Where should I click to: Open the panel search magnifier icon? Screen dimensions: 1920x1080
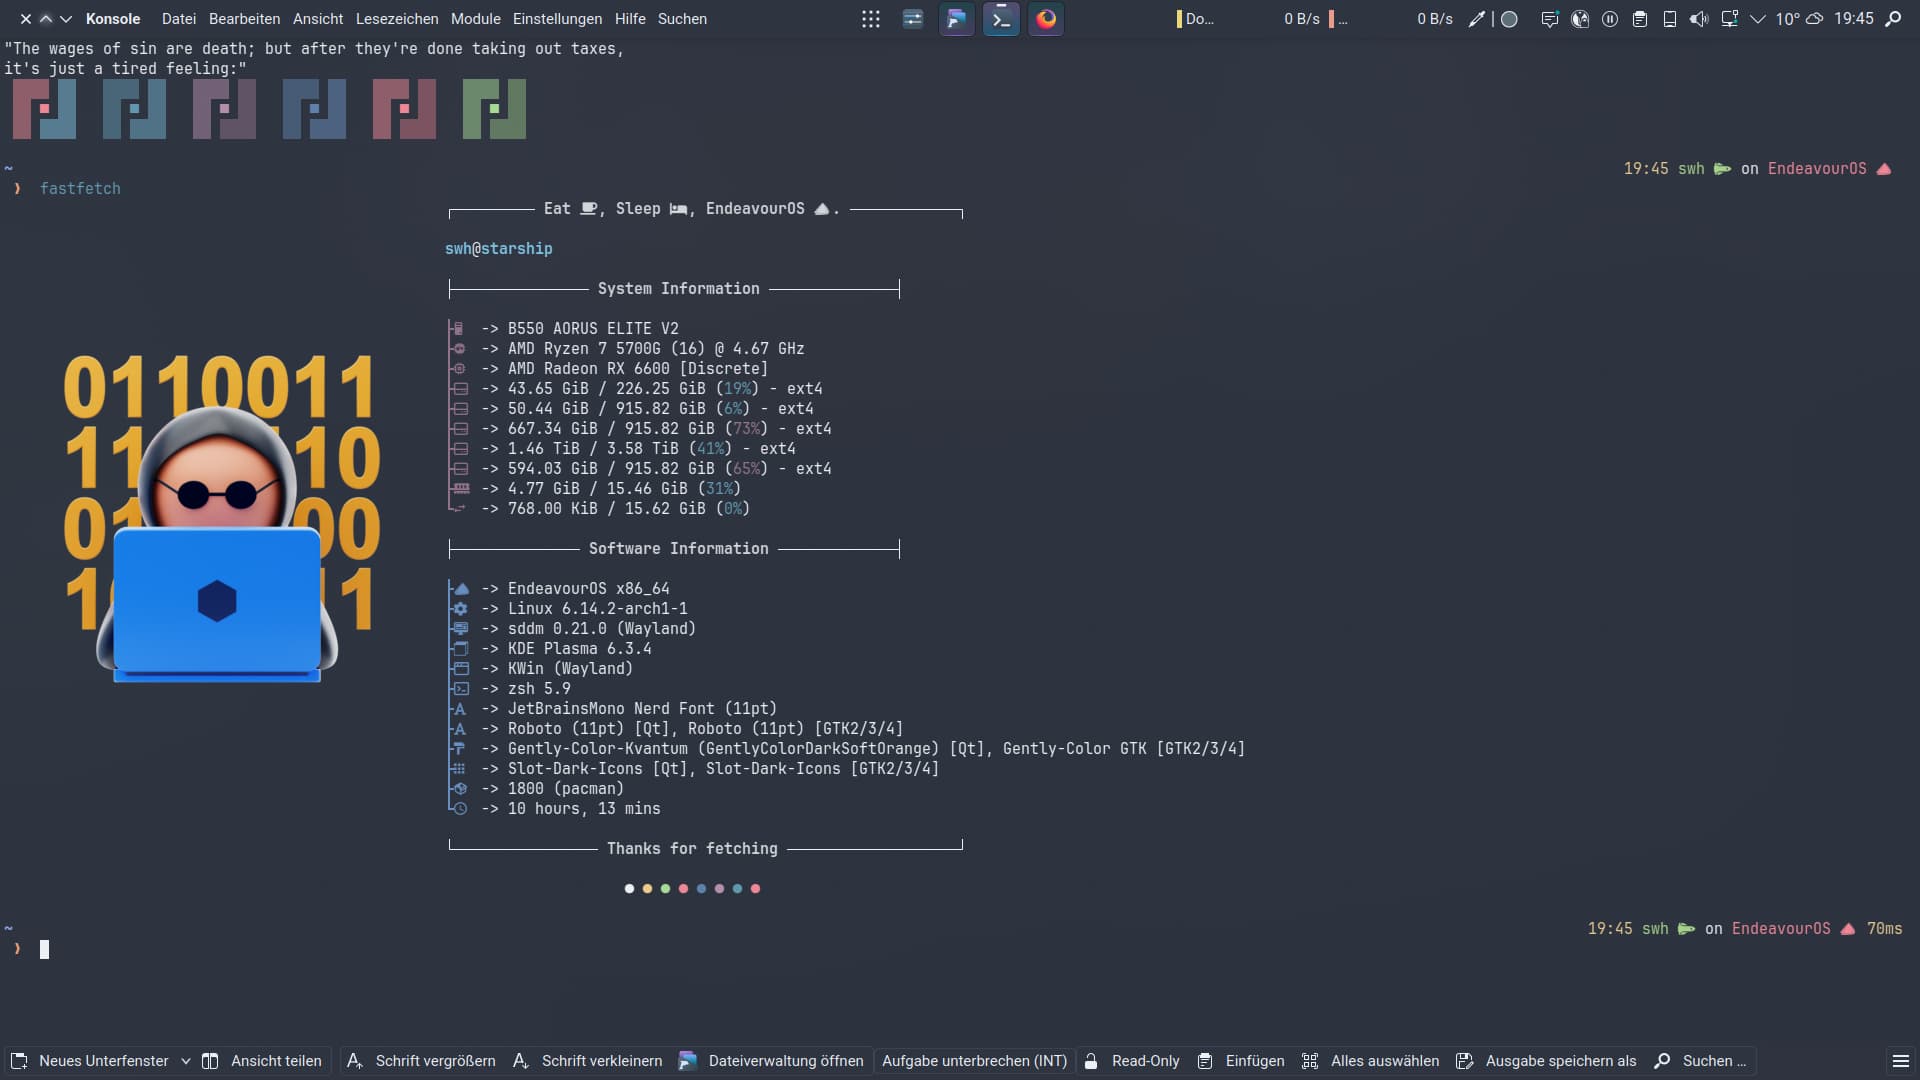(1893, 19)
